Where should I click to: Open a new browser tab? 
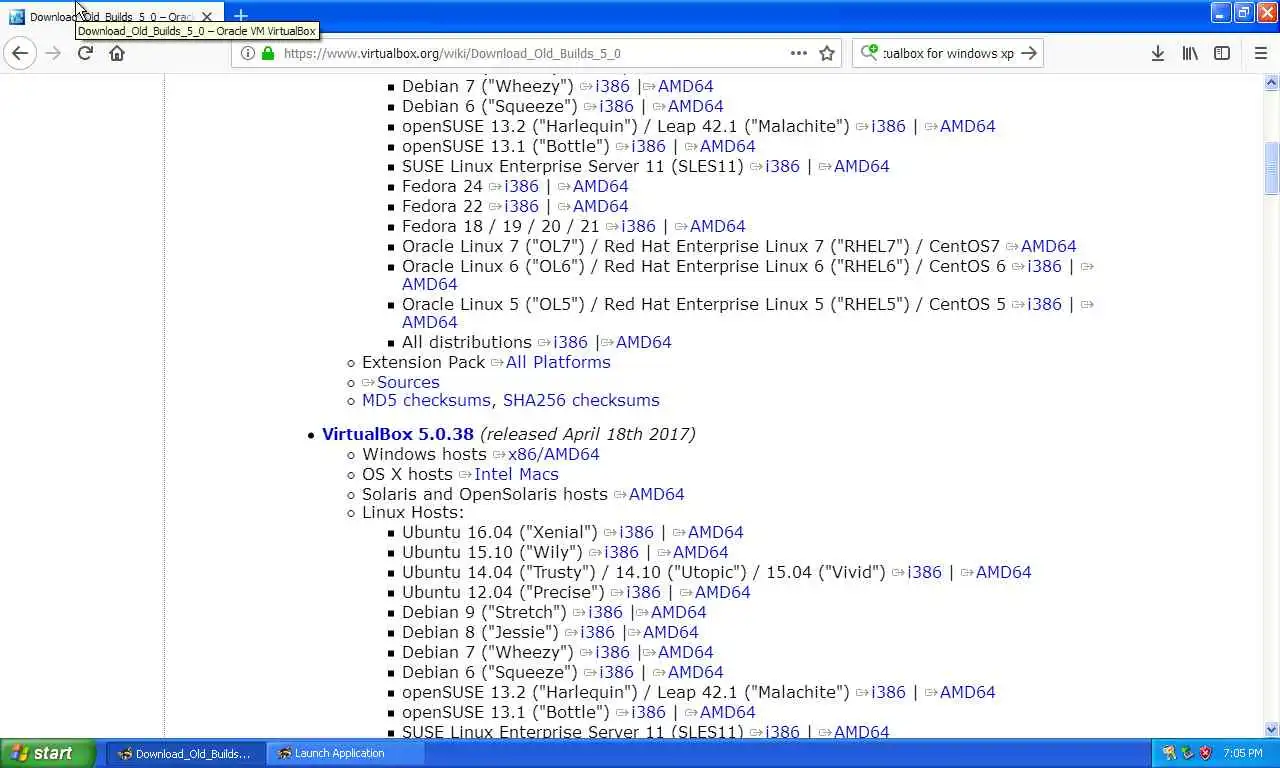[240, 16]
